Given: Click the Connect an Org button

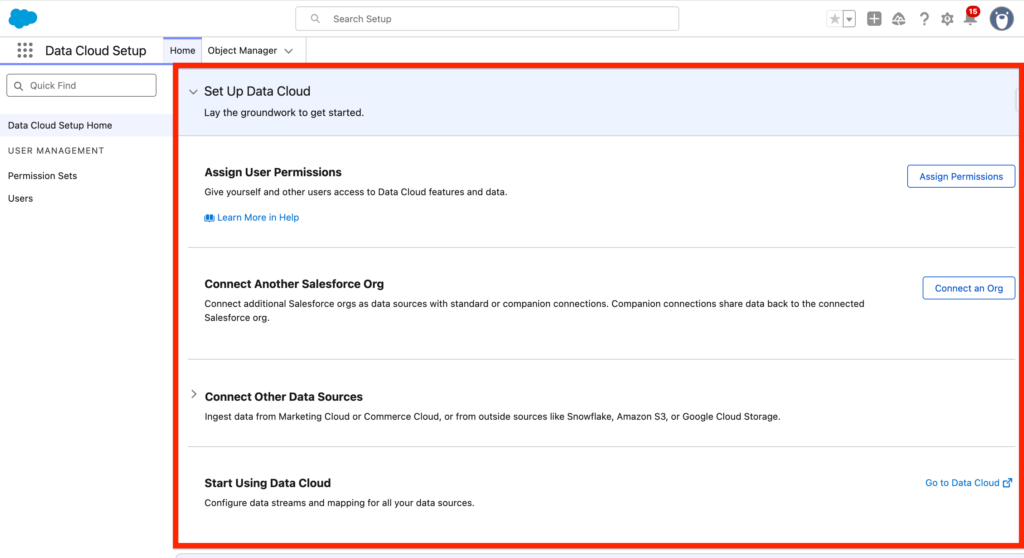Looking at the screenshot, I should coord(968,288).
